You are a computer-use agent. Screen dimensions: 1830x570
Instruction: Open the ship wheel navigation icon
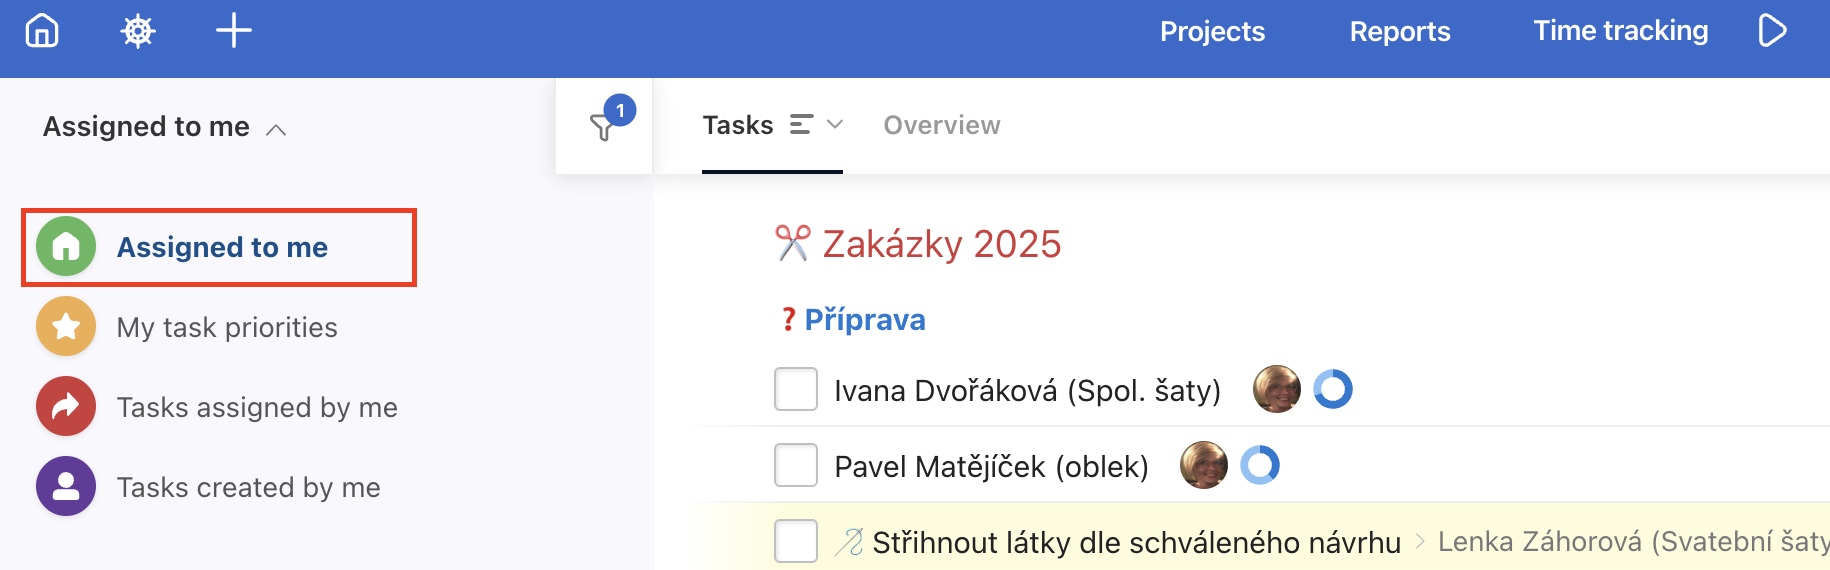click(138, 31)
